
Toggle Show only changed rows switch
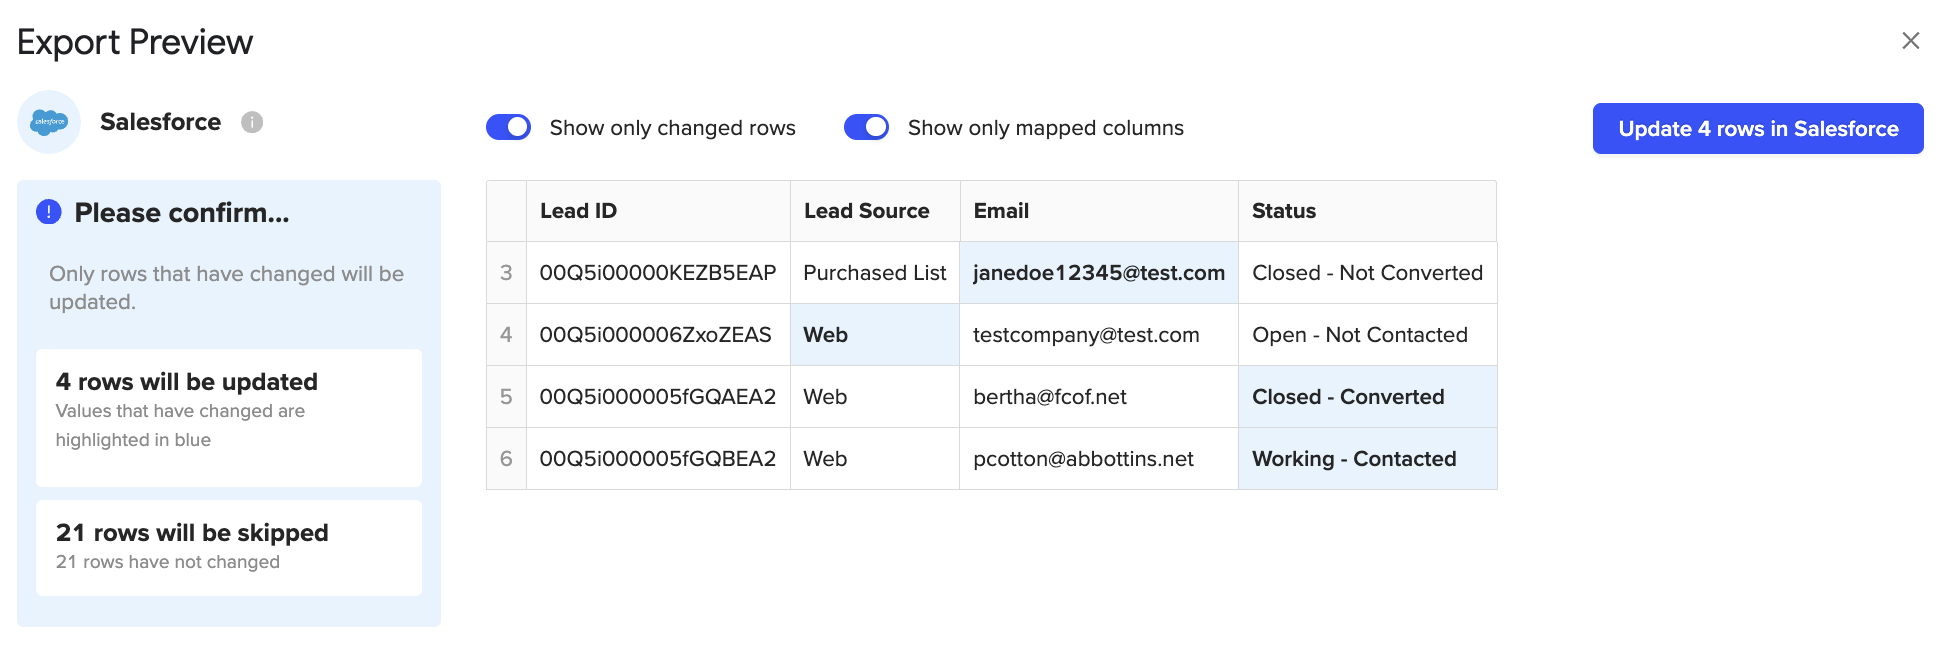pyautogui.click(x=508, y=127)
